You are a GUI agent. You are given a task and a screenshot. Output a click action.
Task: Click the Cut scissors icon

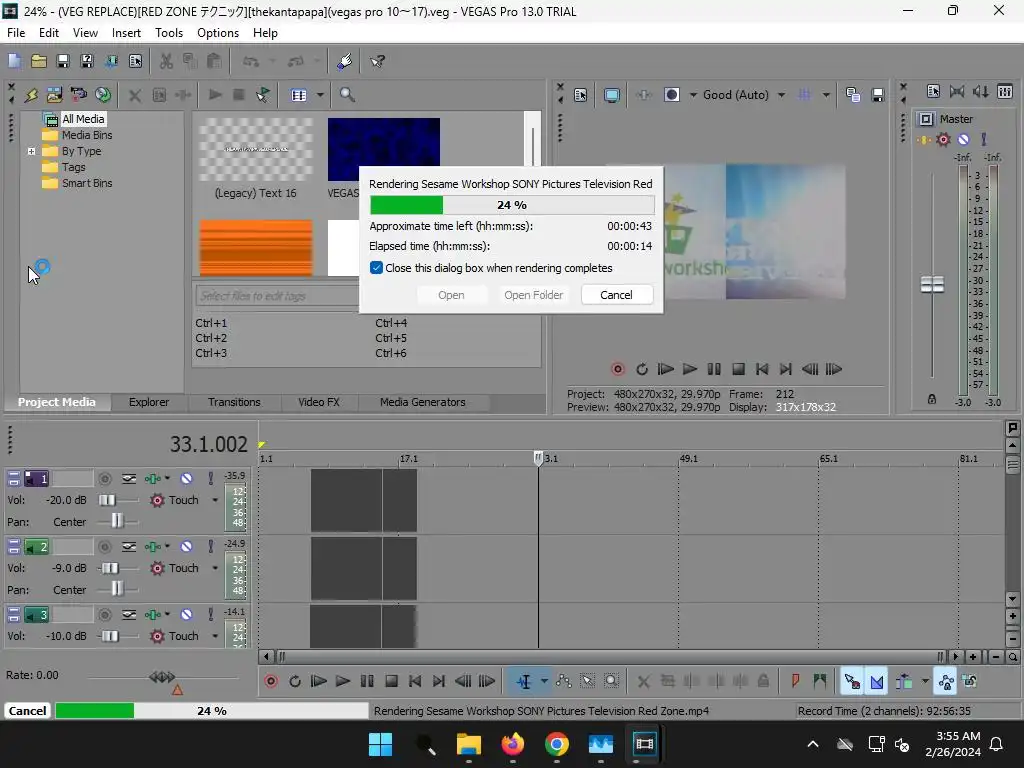(x=167, y=61)
